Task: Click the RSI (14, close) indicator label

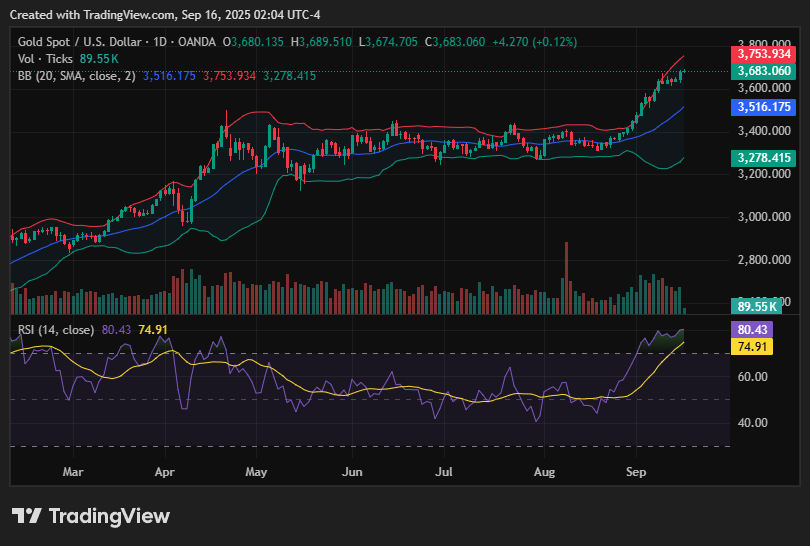Action: [x=56, y=330]
